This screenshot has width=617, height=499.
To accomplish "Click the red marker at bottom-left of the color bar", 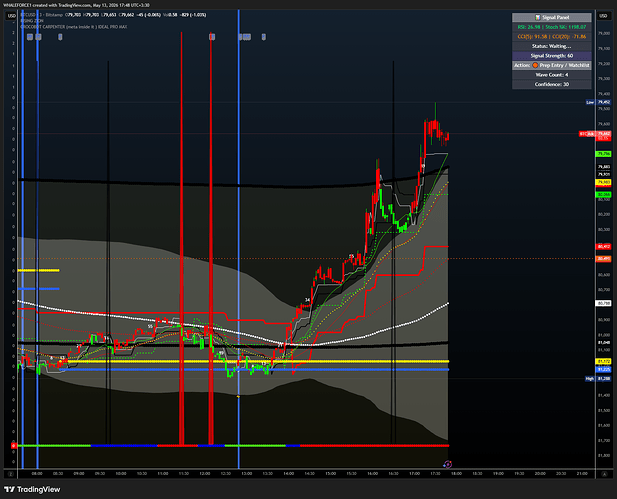I will coord(14,445).
